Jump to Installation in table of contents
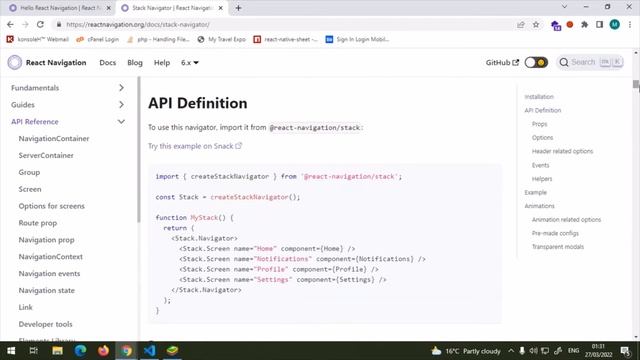Image resolution: width=640 pixels, height=360 pixels. click(x=539, y=97)
